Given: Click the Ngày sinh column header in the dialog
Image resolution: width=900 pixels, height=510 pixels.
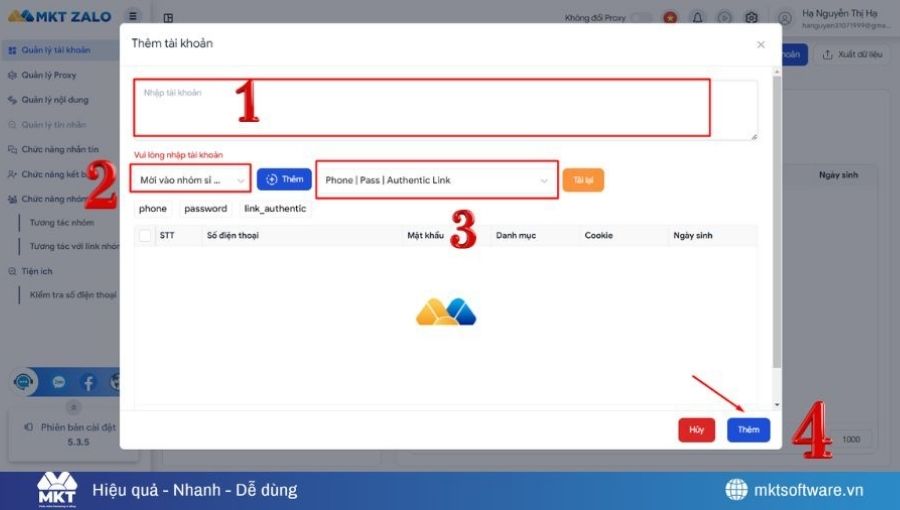Looking at the screenshot, I should [x=693, y=235].
